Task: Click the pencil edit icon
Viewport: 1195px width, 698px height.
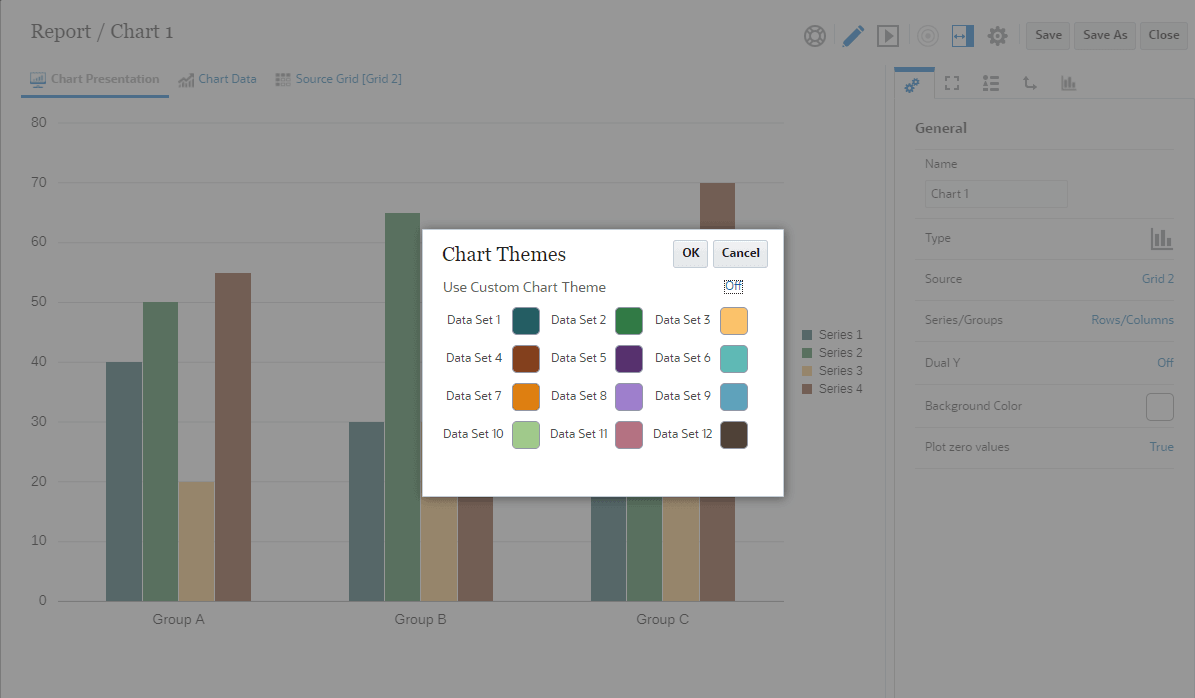Action: click(852, 36)
